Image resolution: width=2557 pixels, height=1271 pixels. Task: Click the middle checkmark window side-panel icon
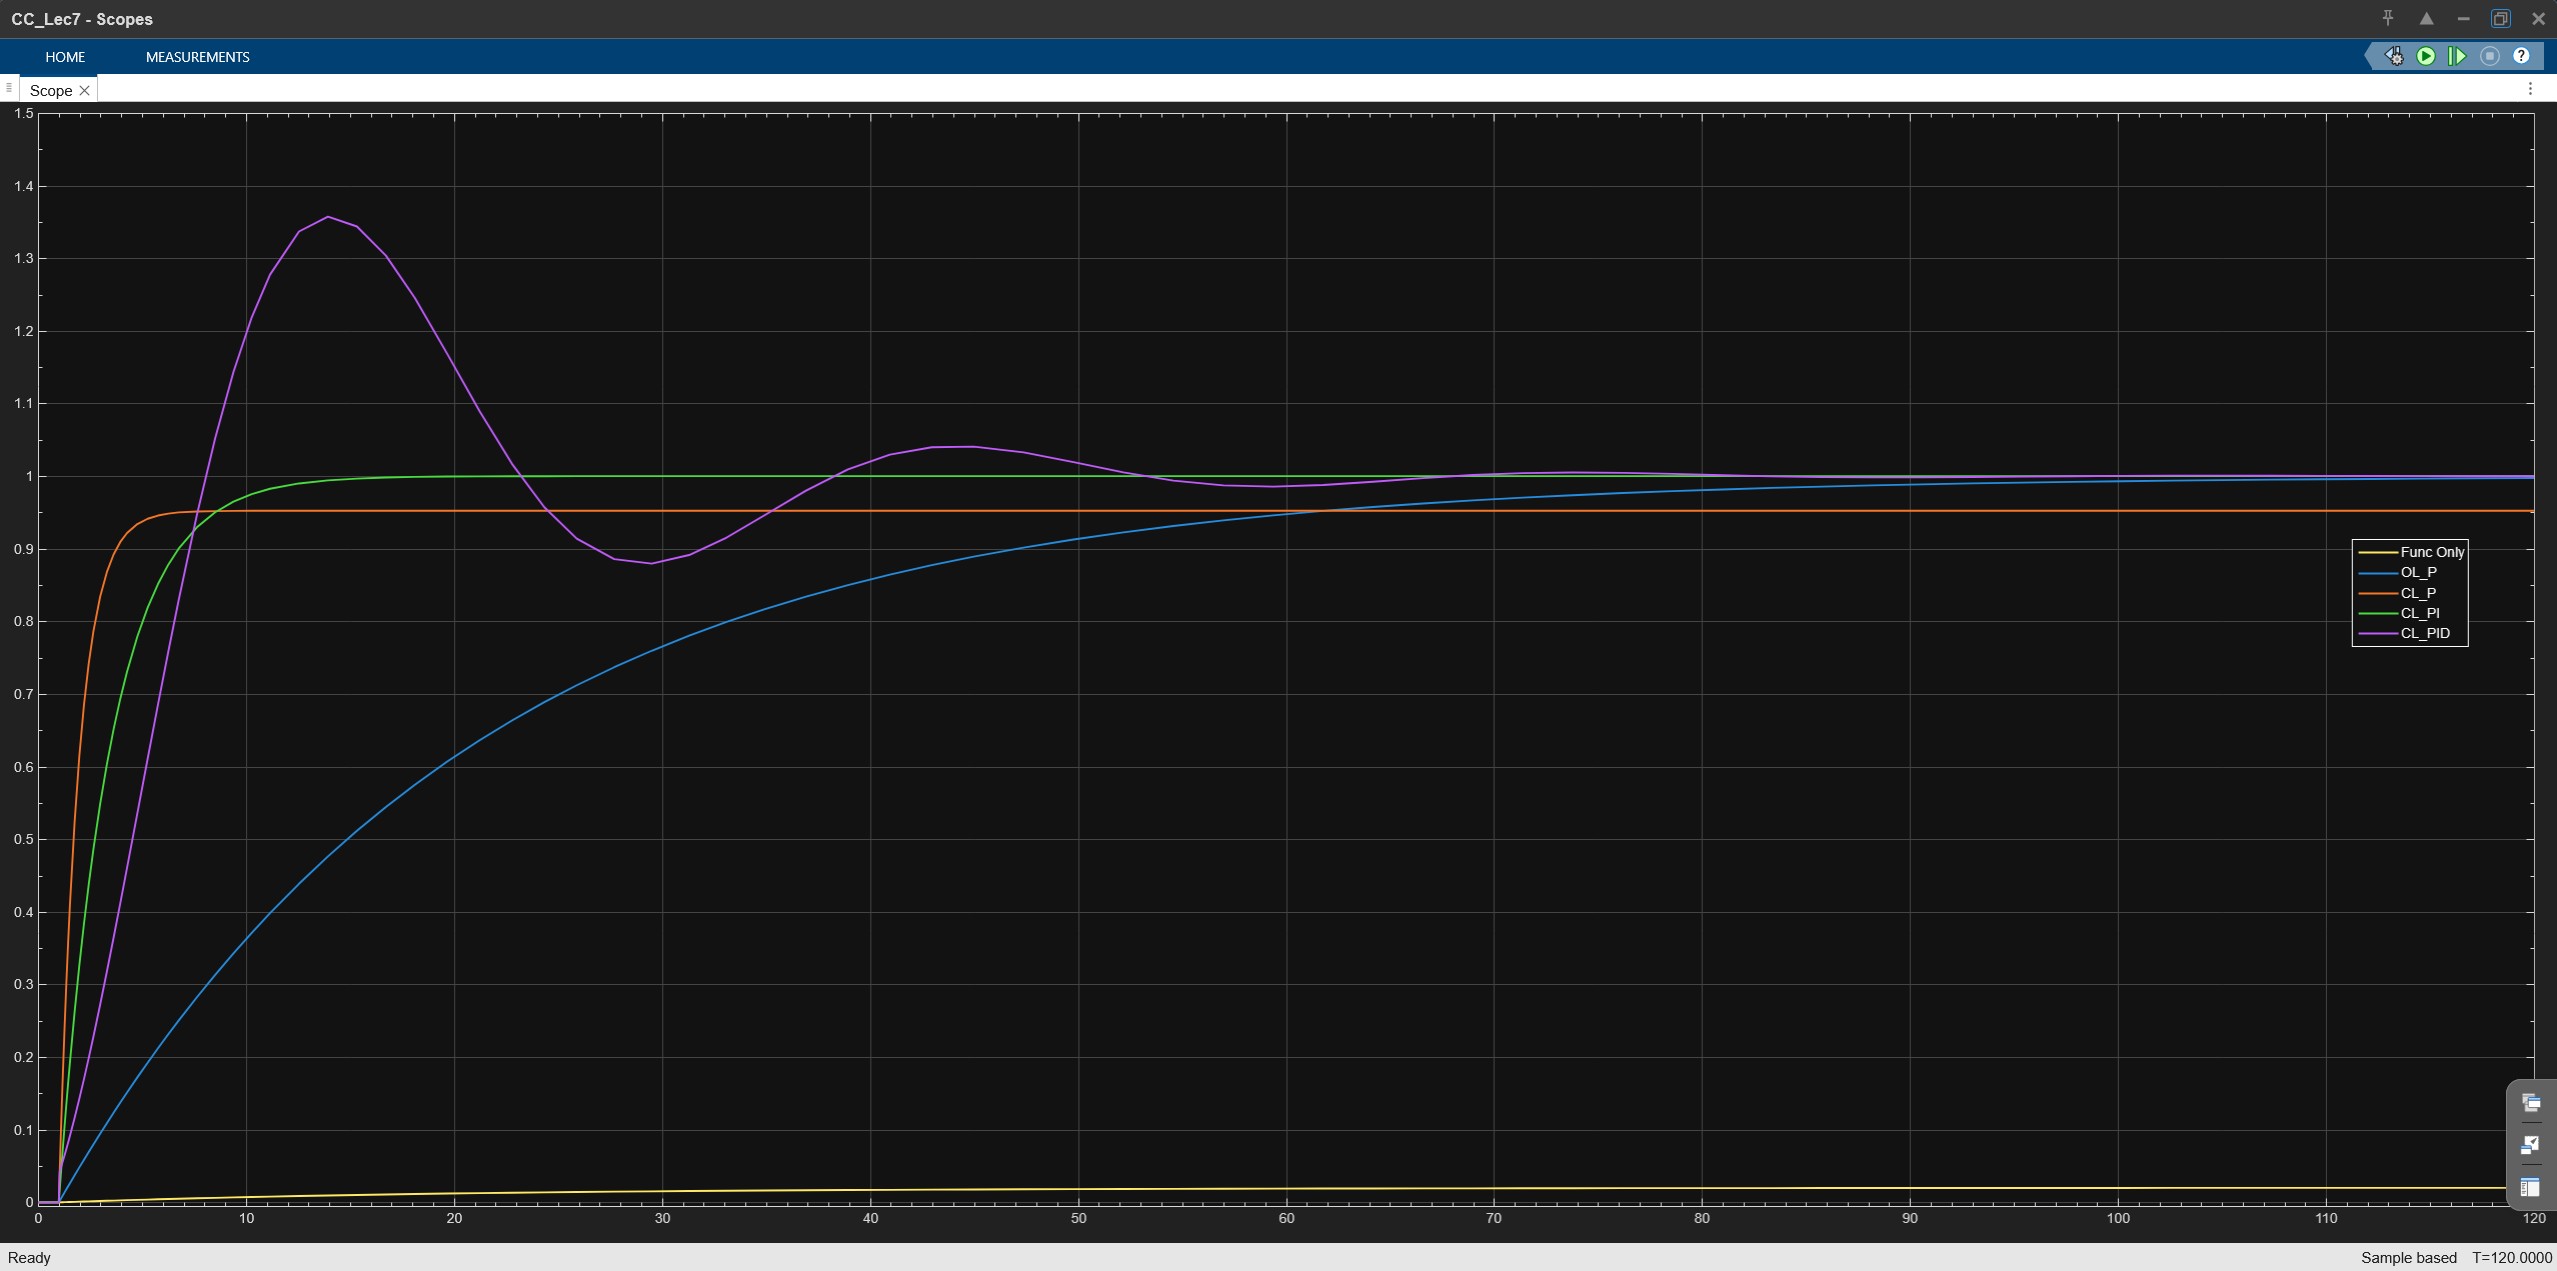2531,1145
